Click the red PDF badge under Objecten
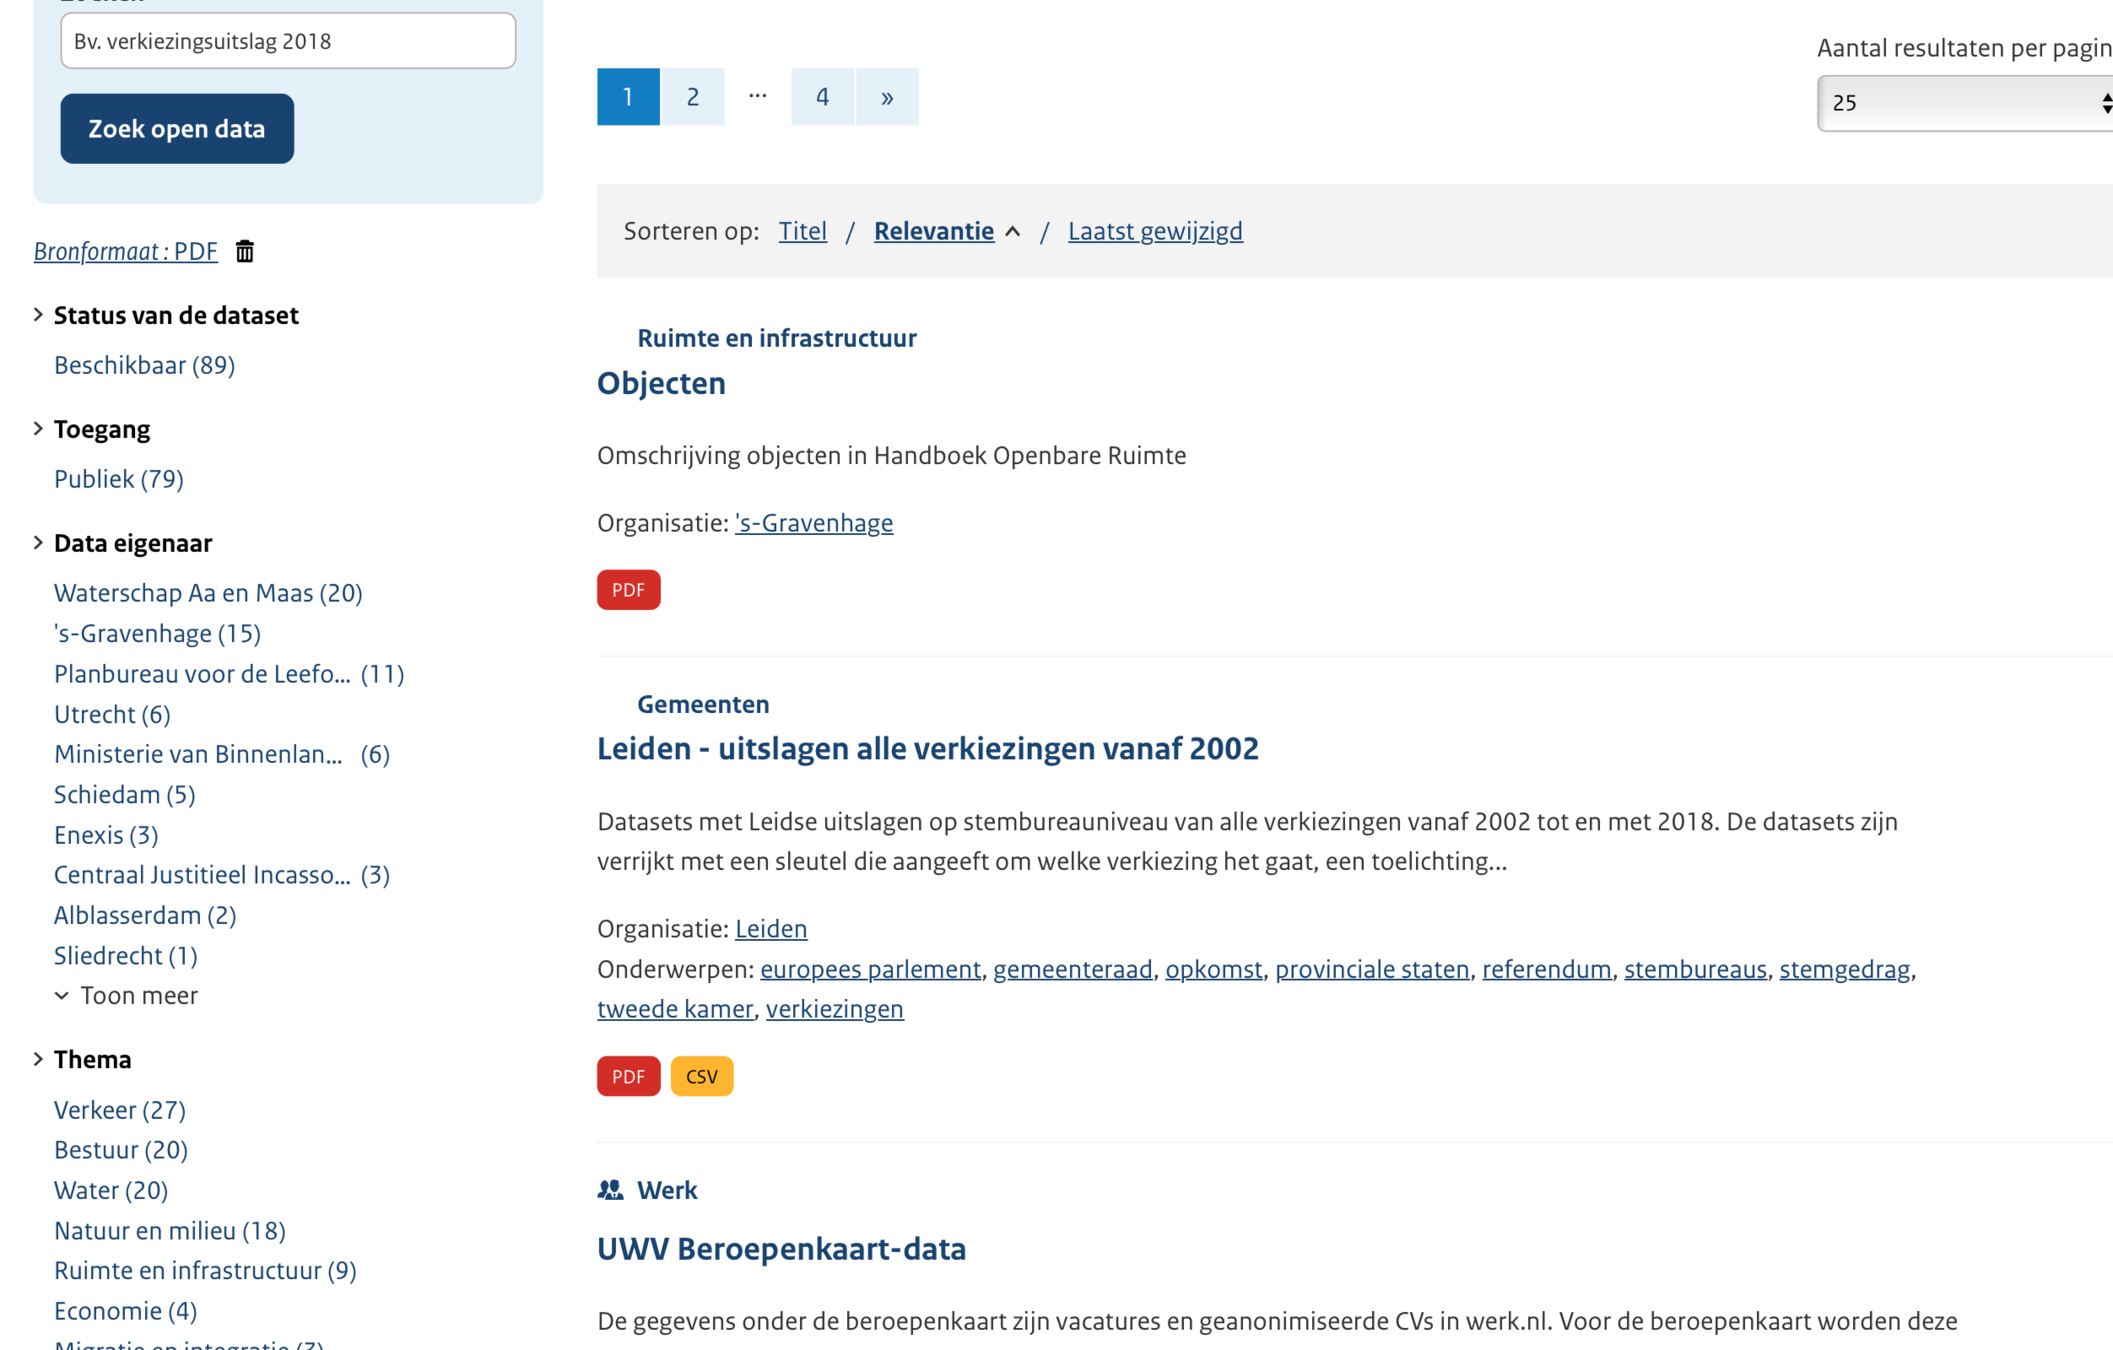Viewport: 2113px width, 1350px height. tap(628, 590)
